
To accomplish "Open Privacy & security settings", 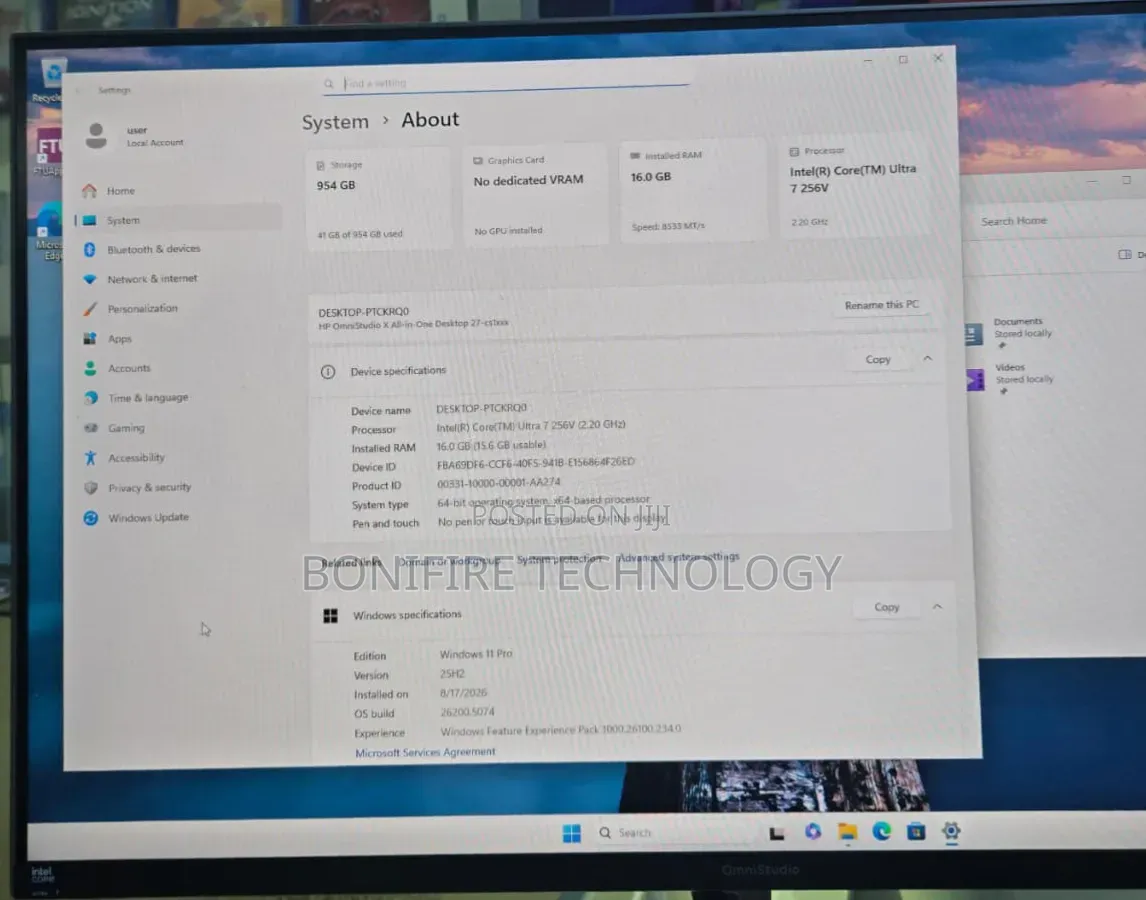I will (150, 488).
